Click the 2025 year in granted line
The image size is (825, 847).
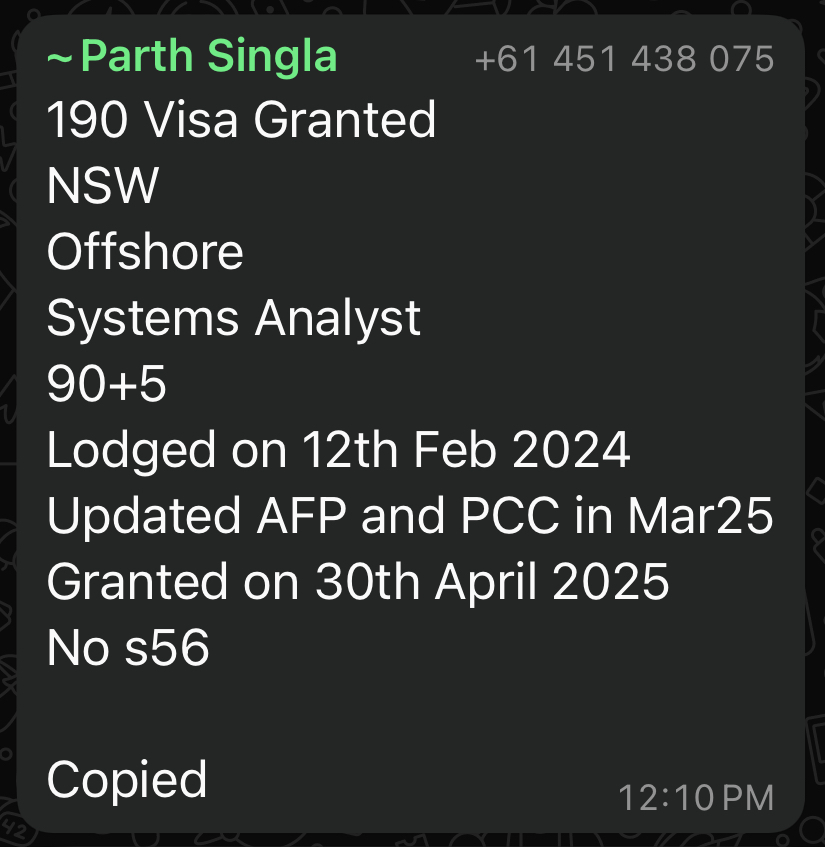pyautogui.click(x=611, y=582)
